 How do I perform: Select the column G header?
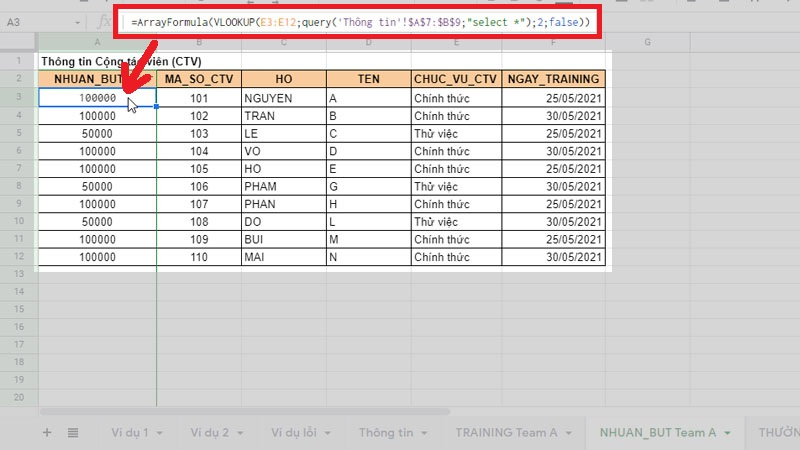coord(648,42)
